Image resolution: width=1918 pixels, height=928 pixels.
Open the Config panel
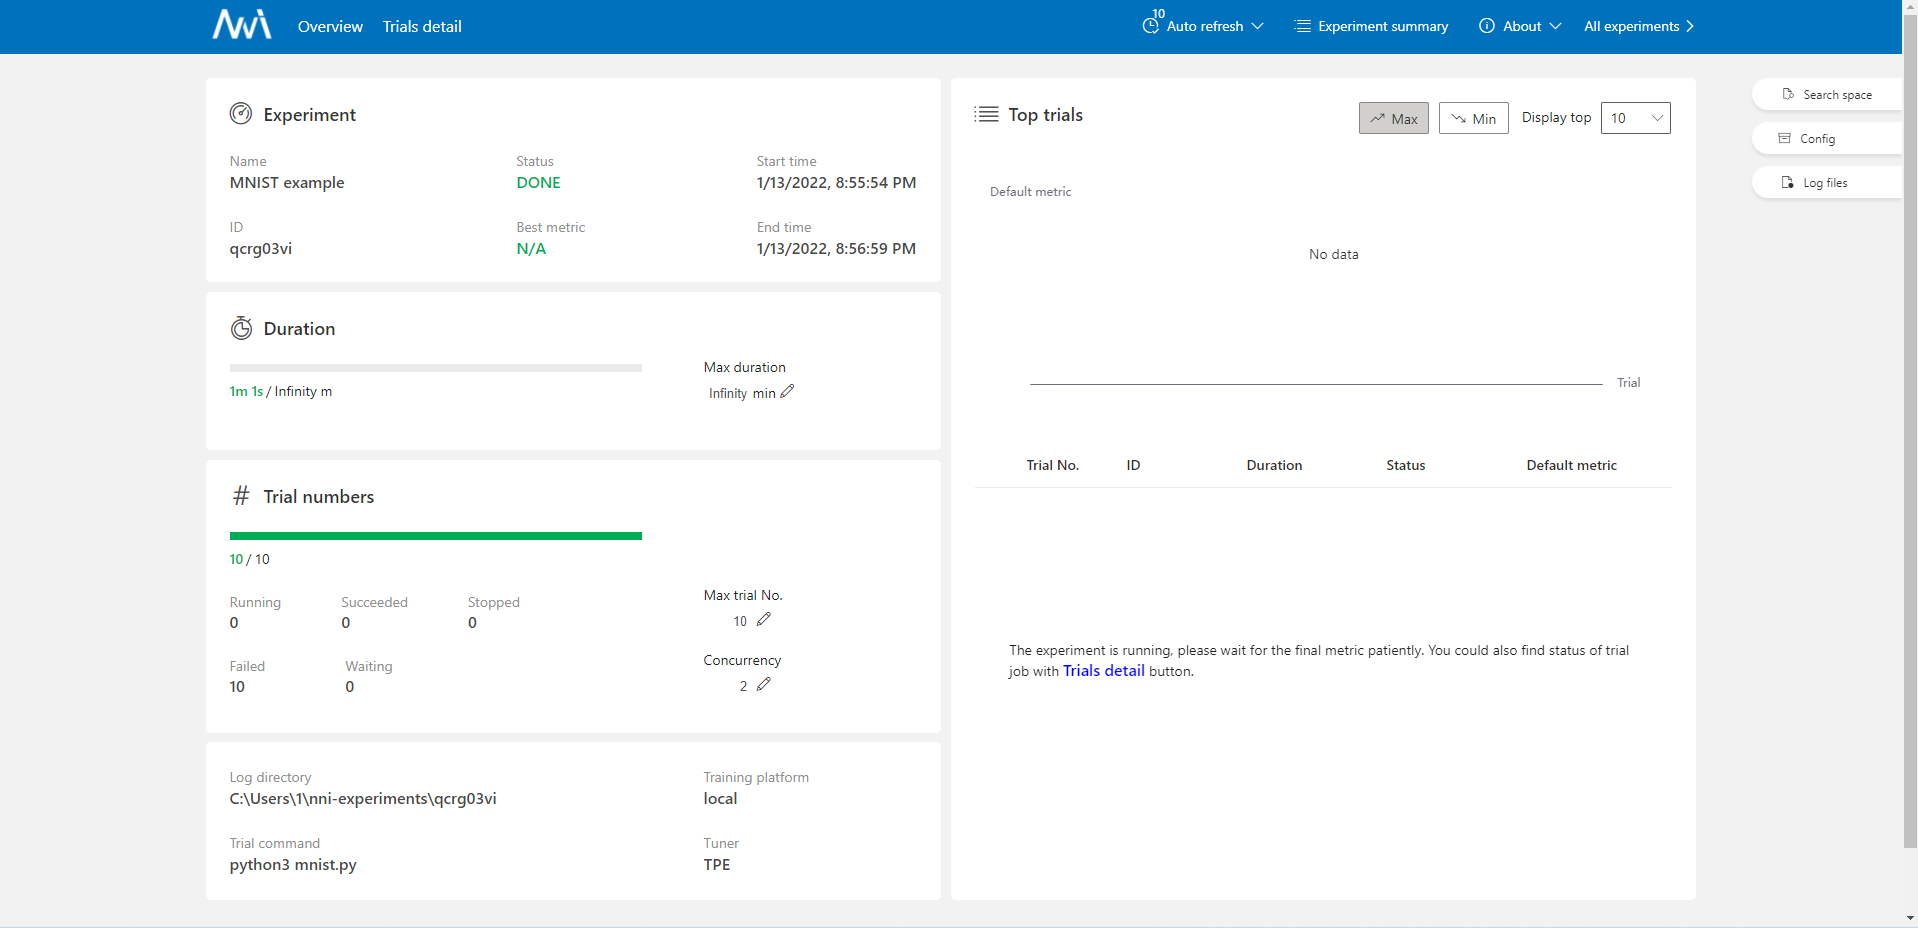(1827, 139)
